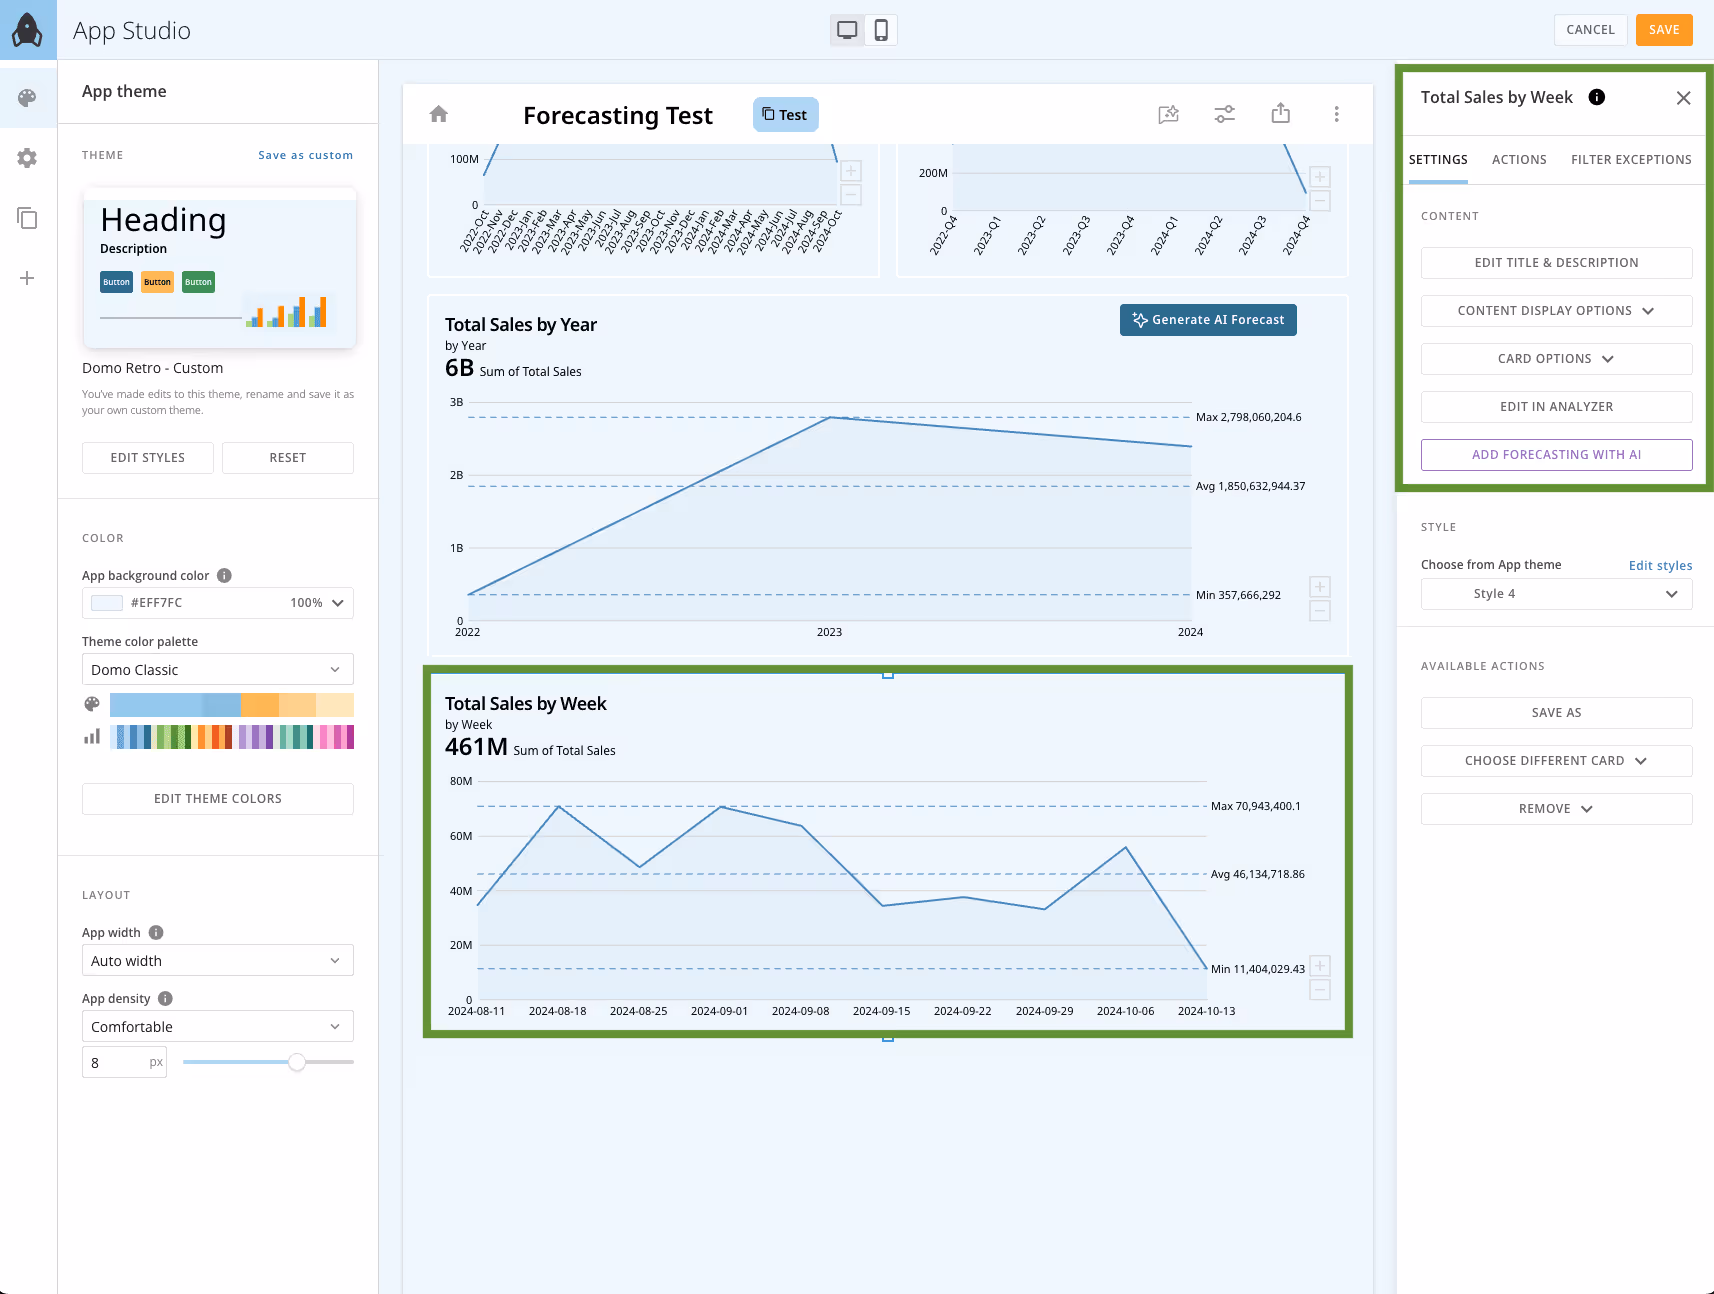The height and width of the screenshot is (1294, 1714).
Task: Open the Comfortable density dropdown
Action: [x=218, y=1026]
